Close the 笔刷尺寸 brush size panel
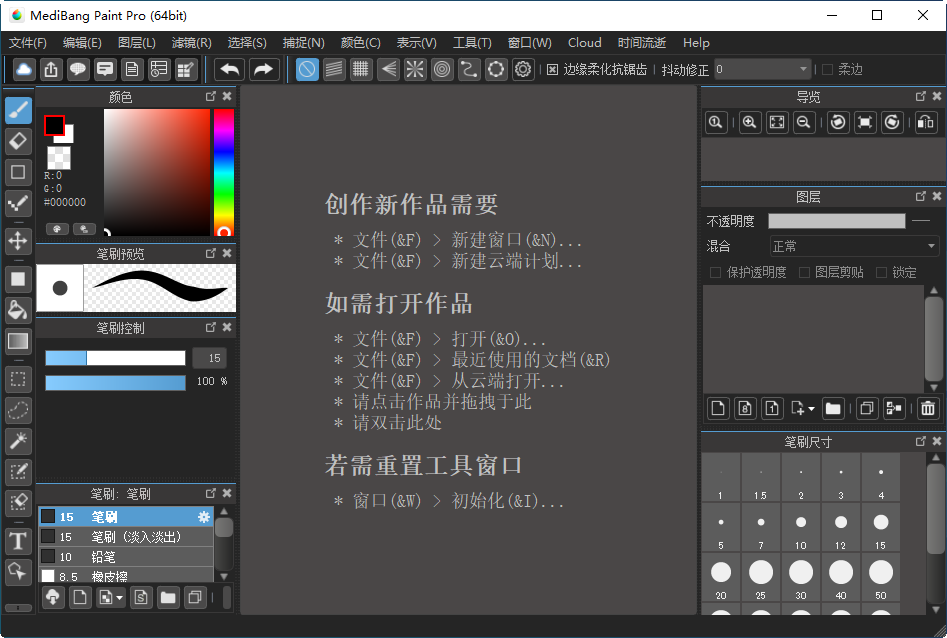The image size is (947, 638). 937,442
